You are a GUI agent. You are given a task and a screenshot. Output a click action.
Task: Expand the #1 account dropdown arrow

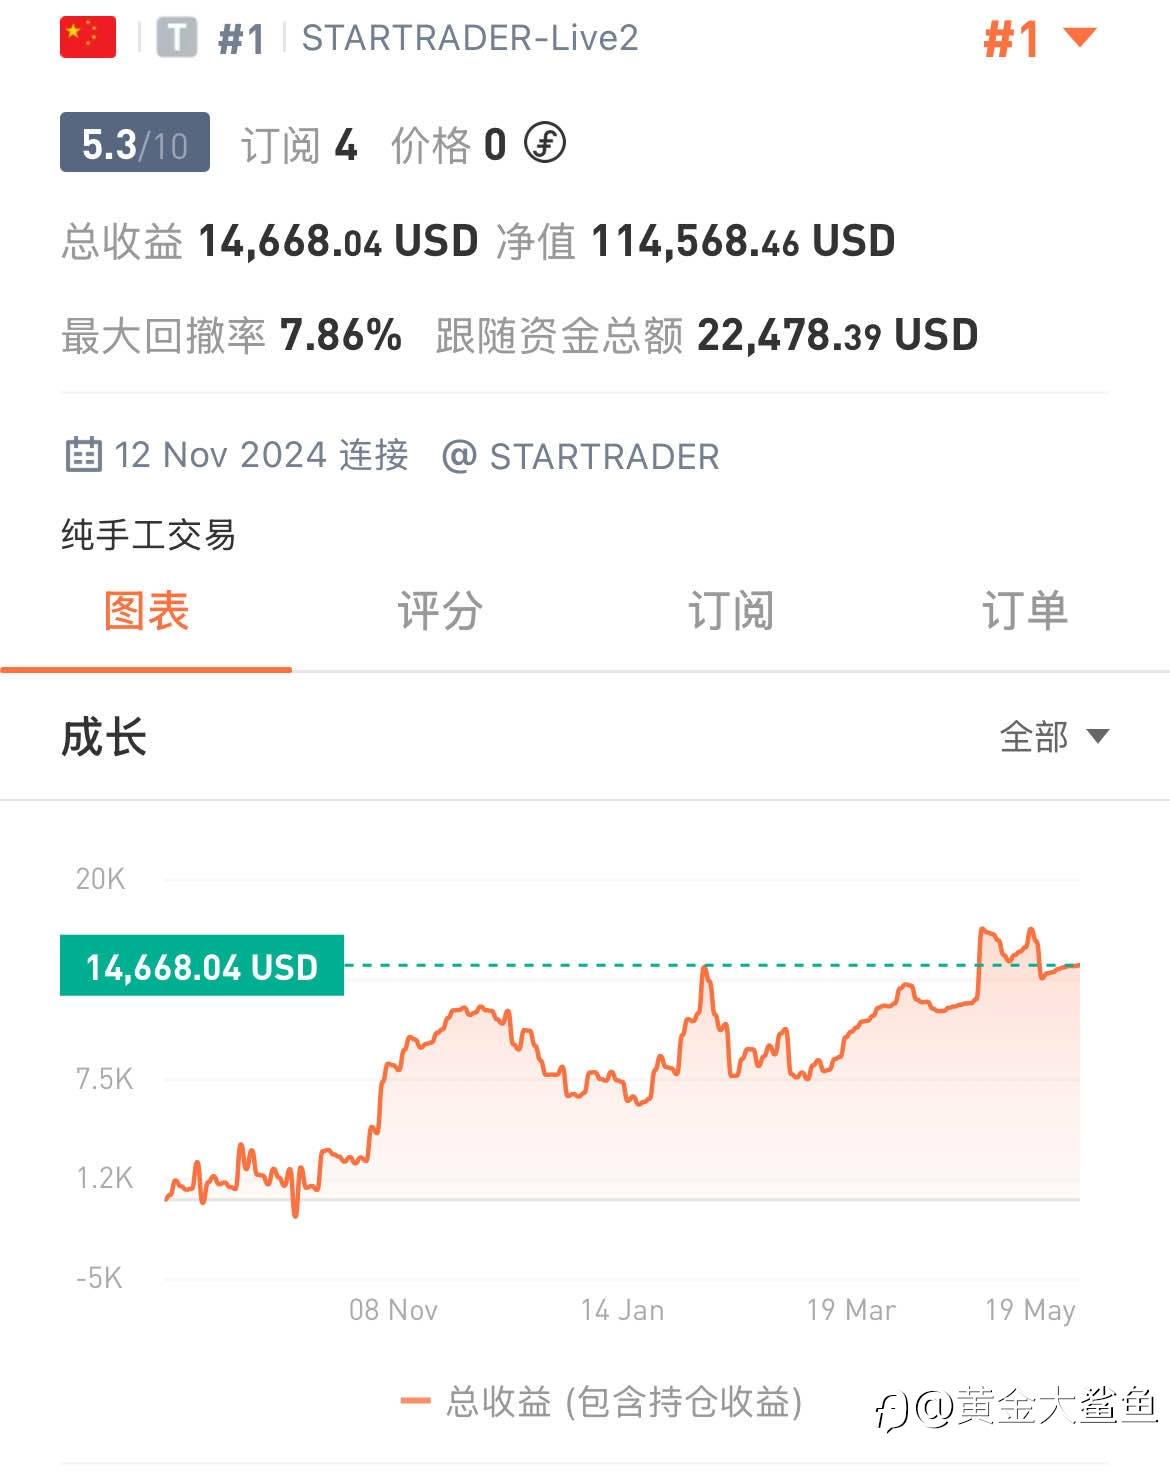coord(1080,38)
